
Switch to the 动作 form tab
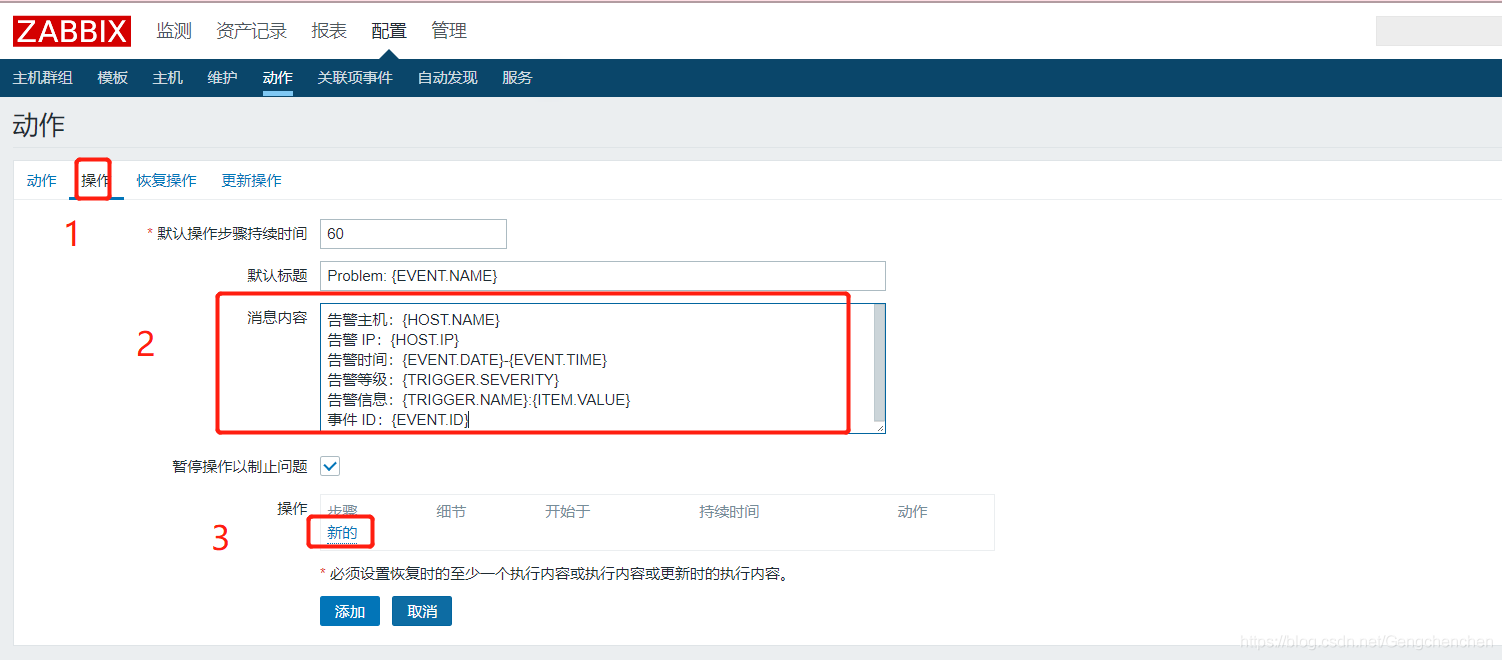42,181
